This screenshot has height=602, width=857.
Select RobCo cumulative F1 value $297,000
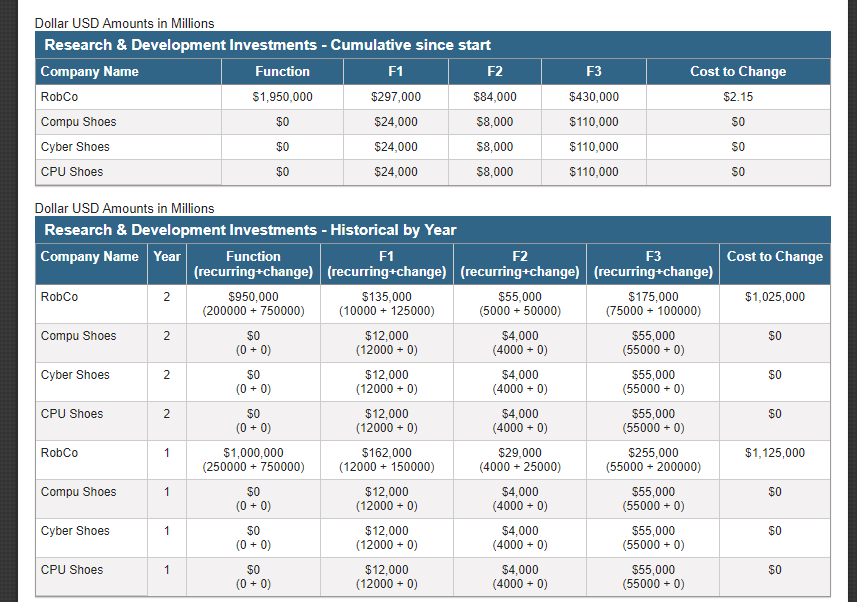pyautogui.click(x=396, y=97)
